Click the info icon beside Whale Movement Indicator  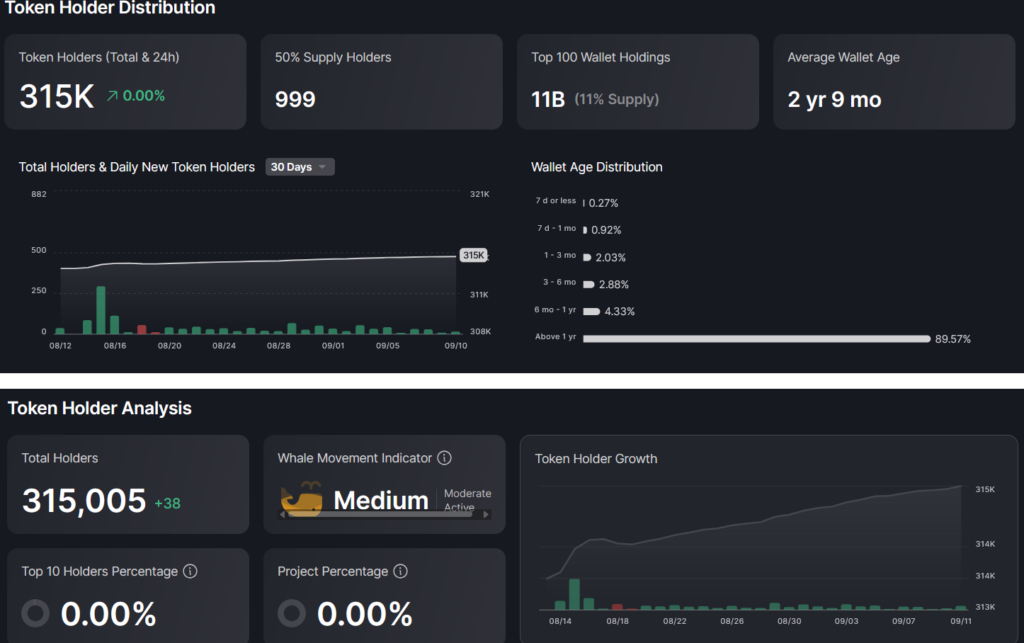click(x=444, y=458)
